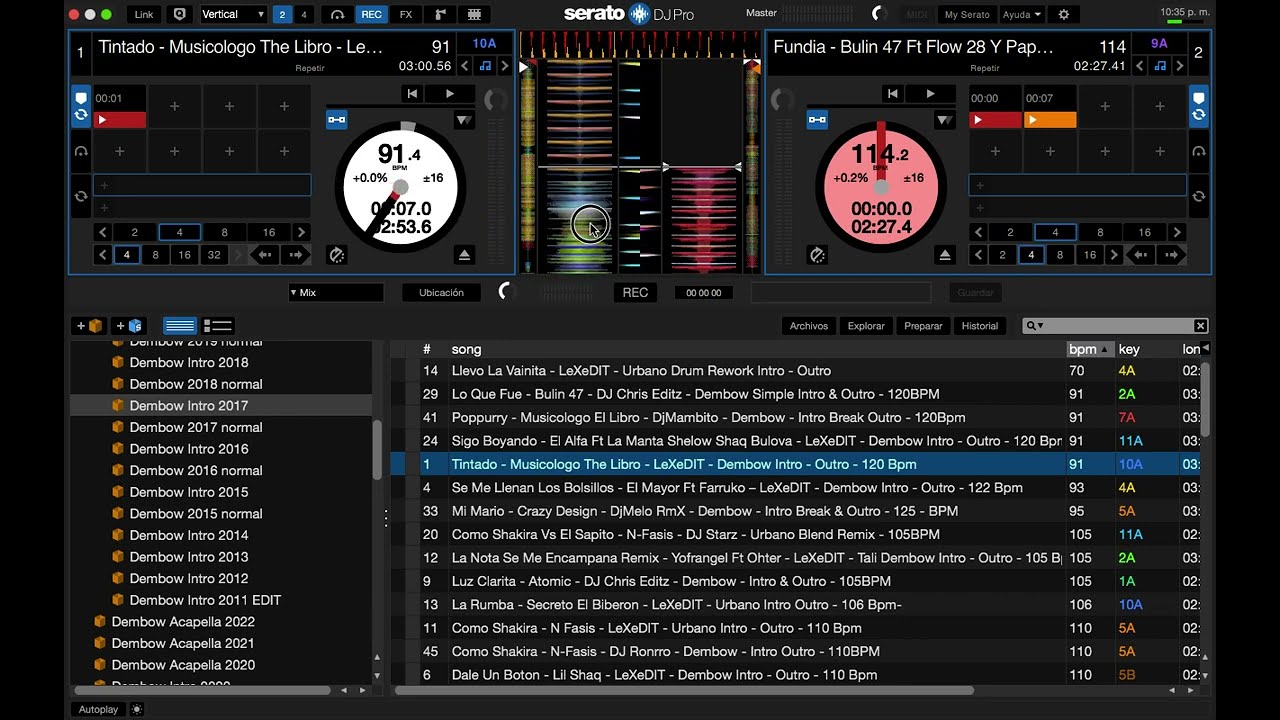Jump to track start on deck 2
The image size is (1280, 720).
(x=892, y=93)
